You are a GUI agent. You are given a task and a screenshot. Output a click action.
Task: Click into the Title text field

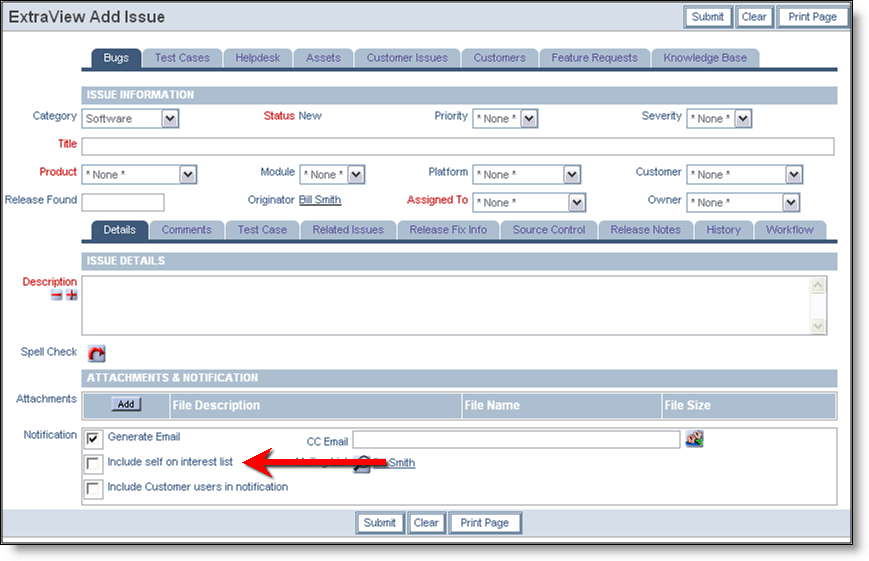coord(458,146)
